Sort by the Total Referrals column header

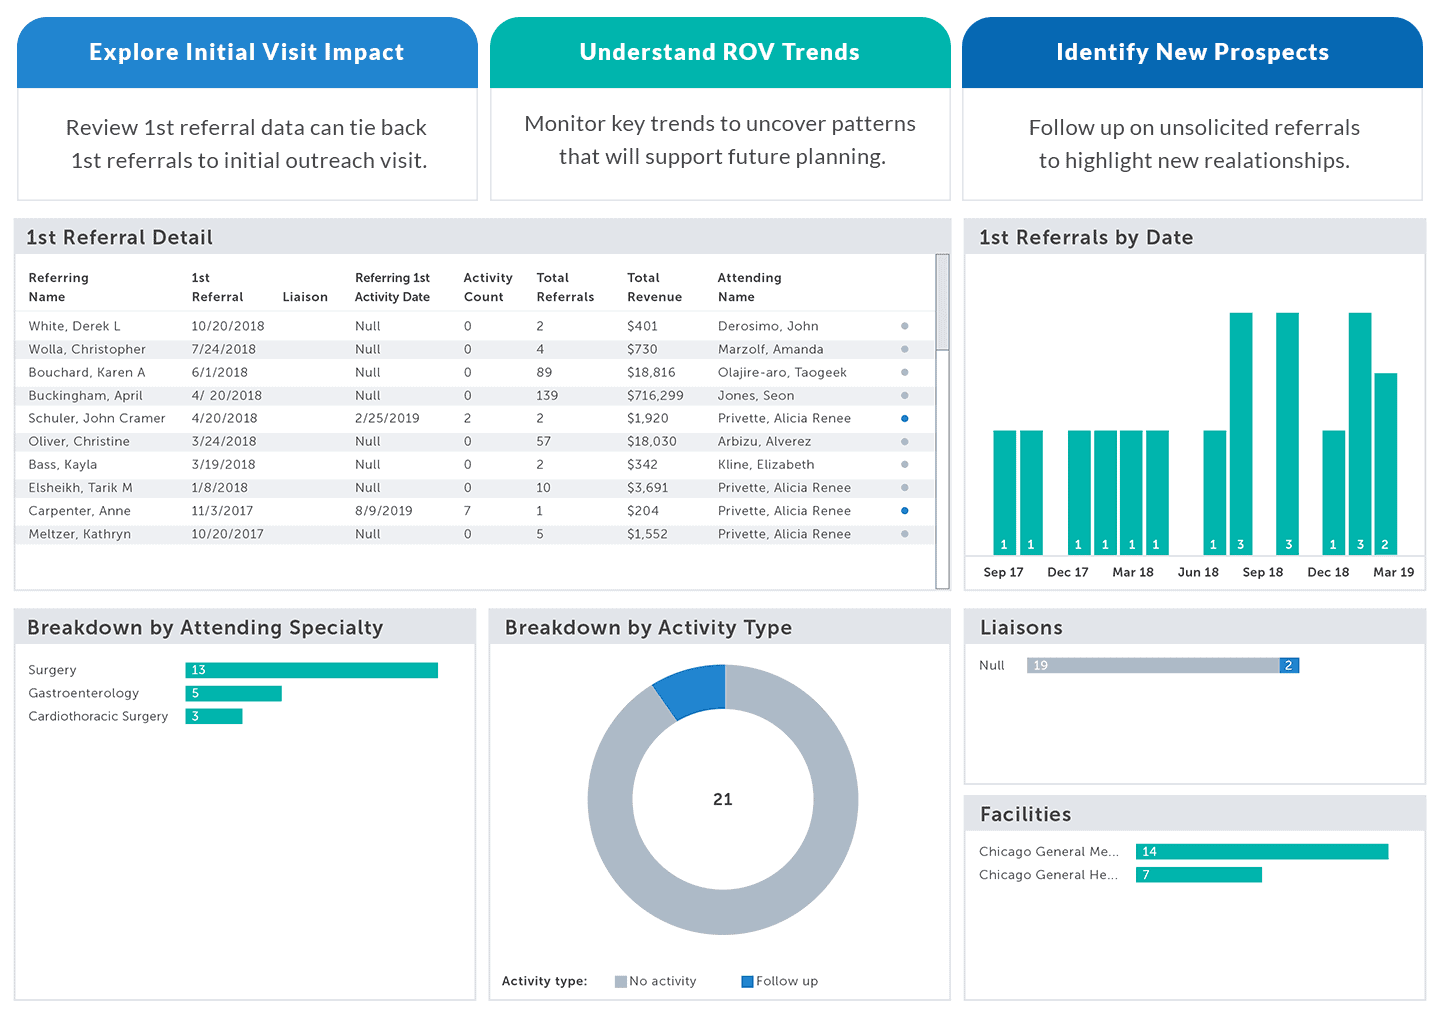565,288
